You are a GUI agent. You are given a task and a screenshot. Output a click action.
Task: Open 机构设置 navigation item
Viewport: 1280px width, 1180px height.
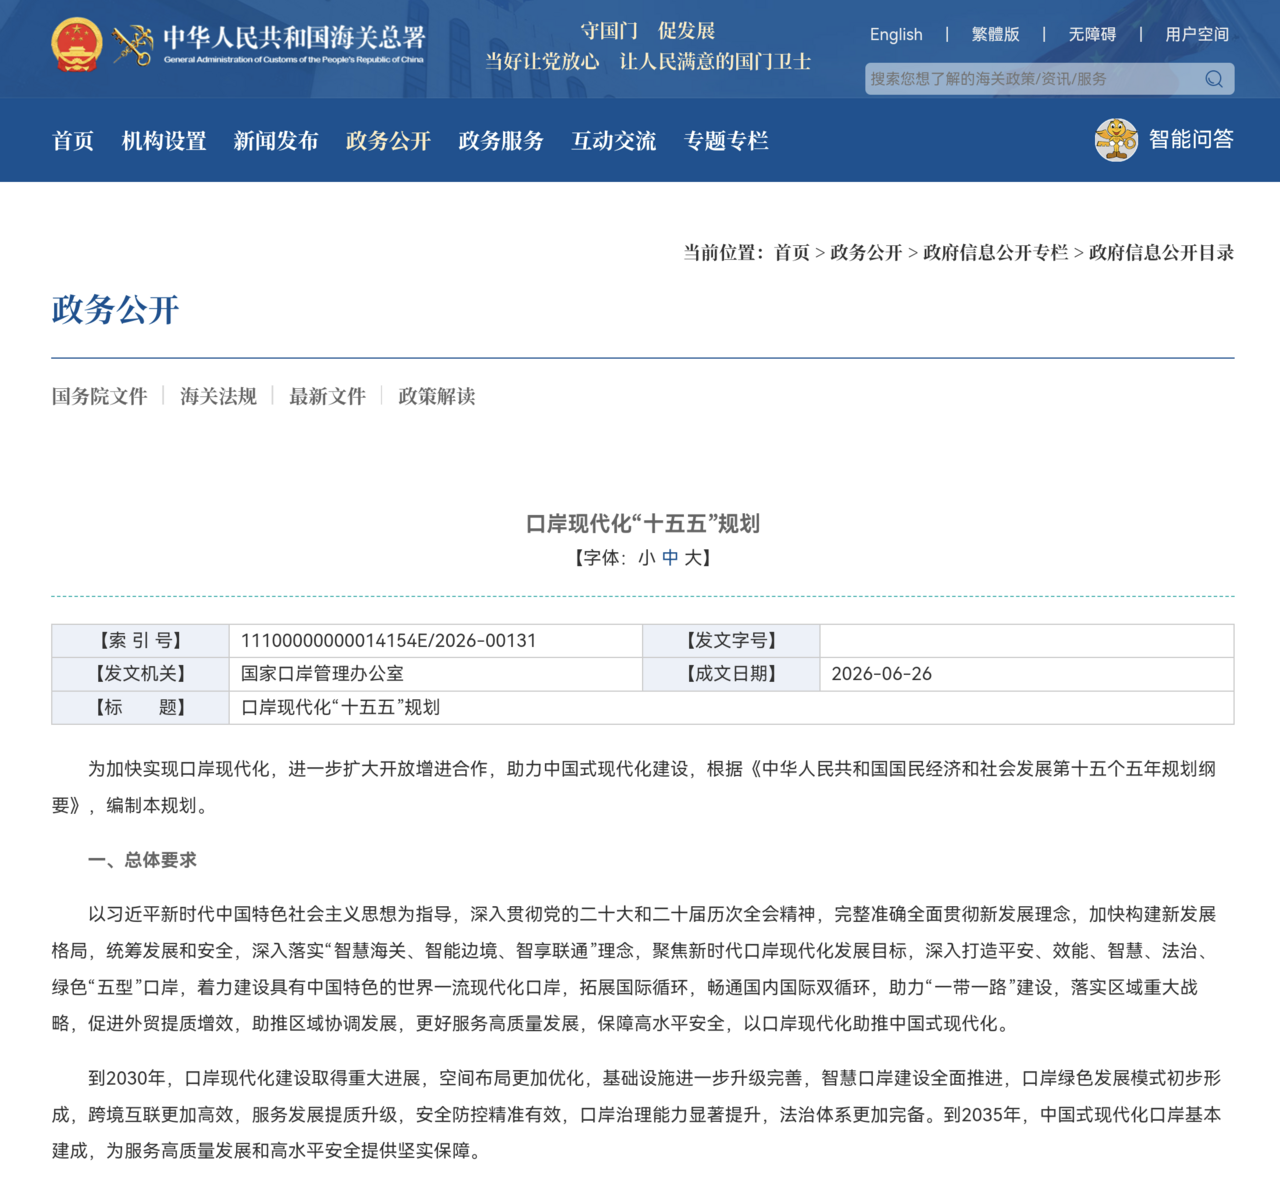click(164, 141)
